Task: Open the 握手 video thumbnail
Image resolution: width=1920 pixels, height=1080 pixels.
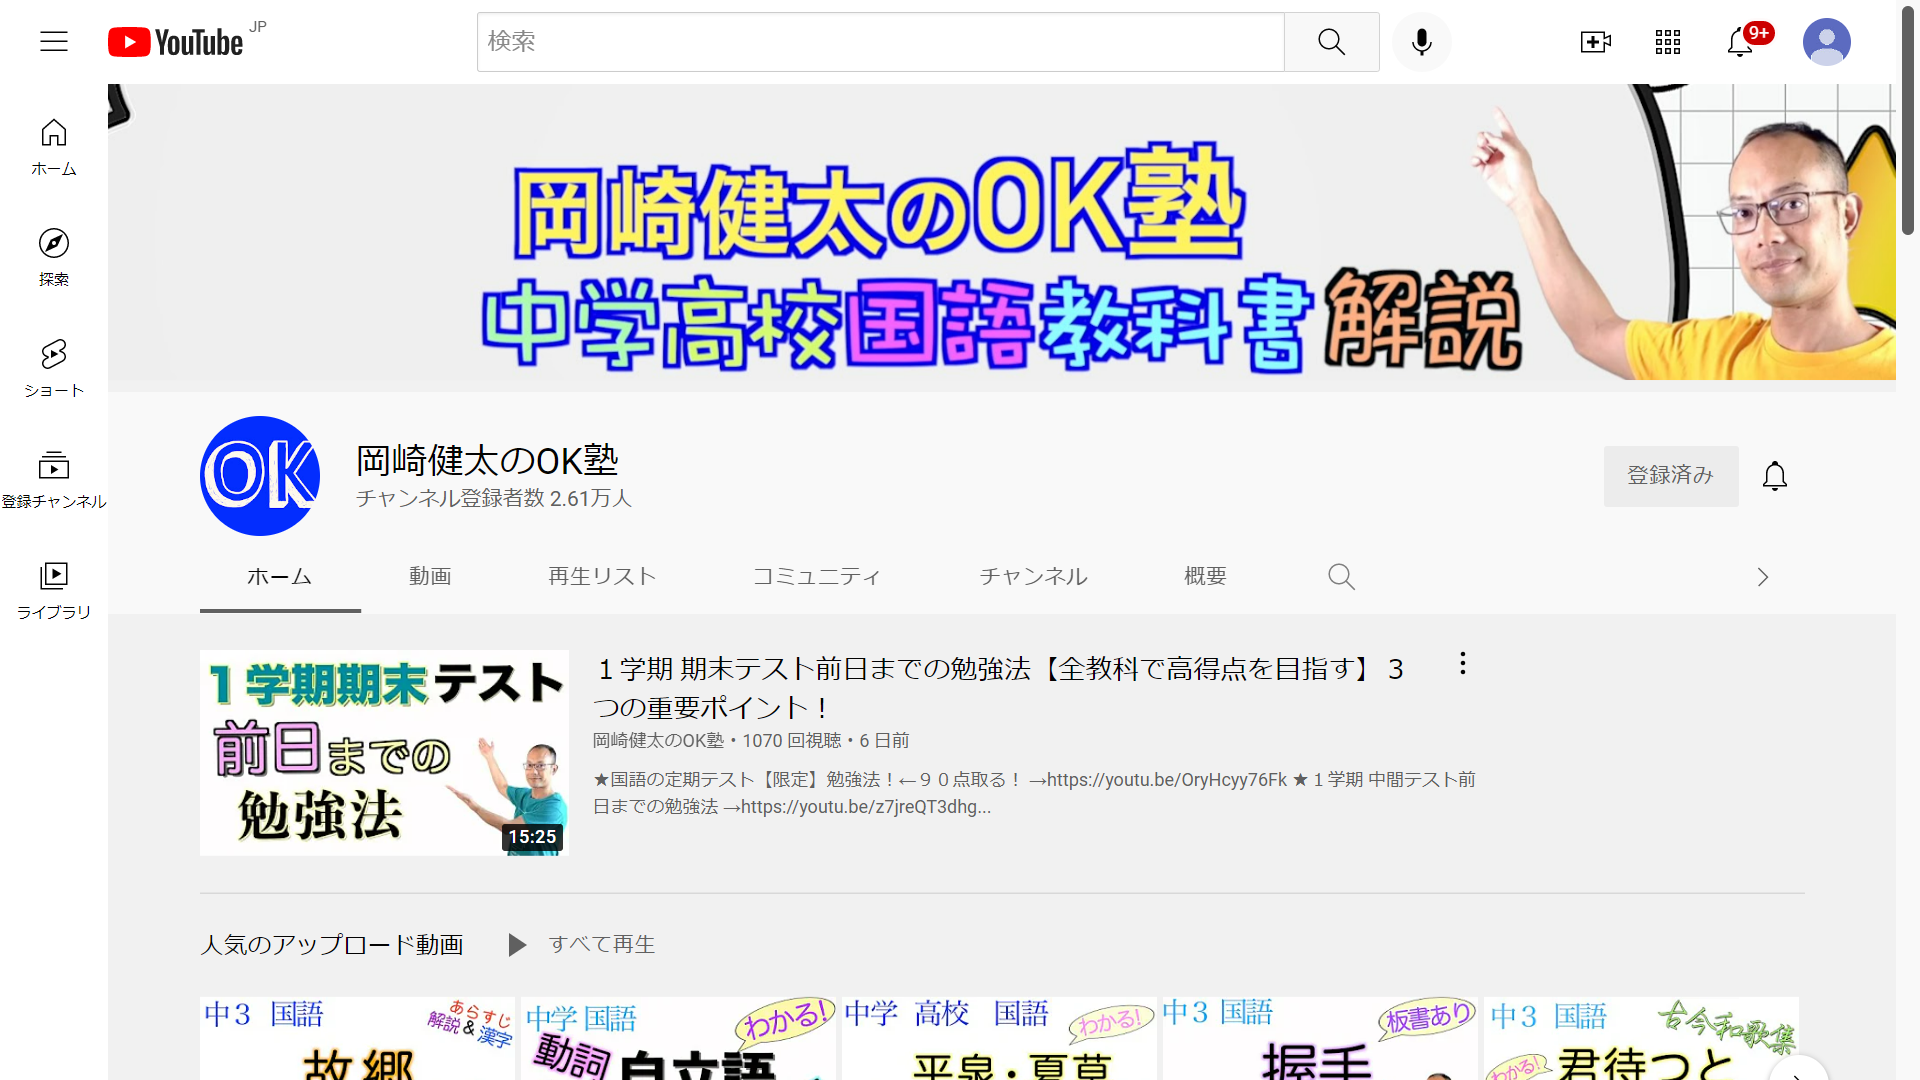Action: click(1320, 1038)
